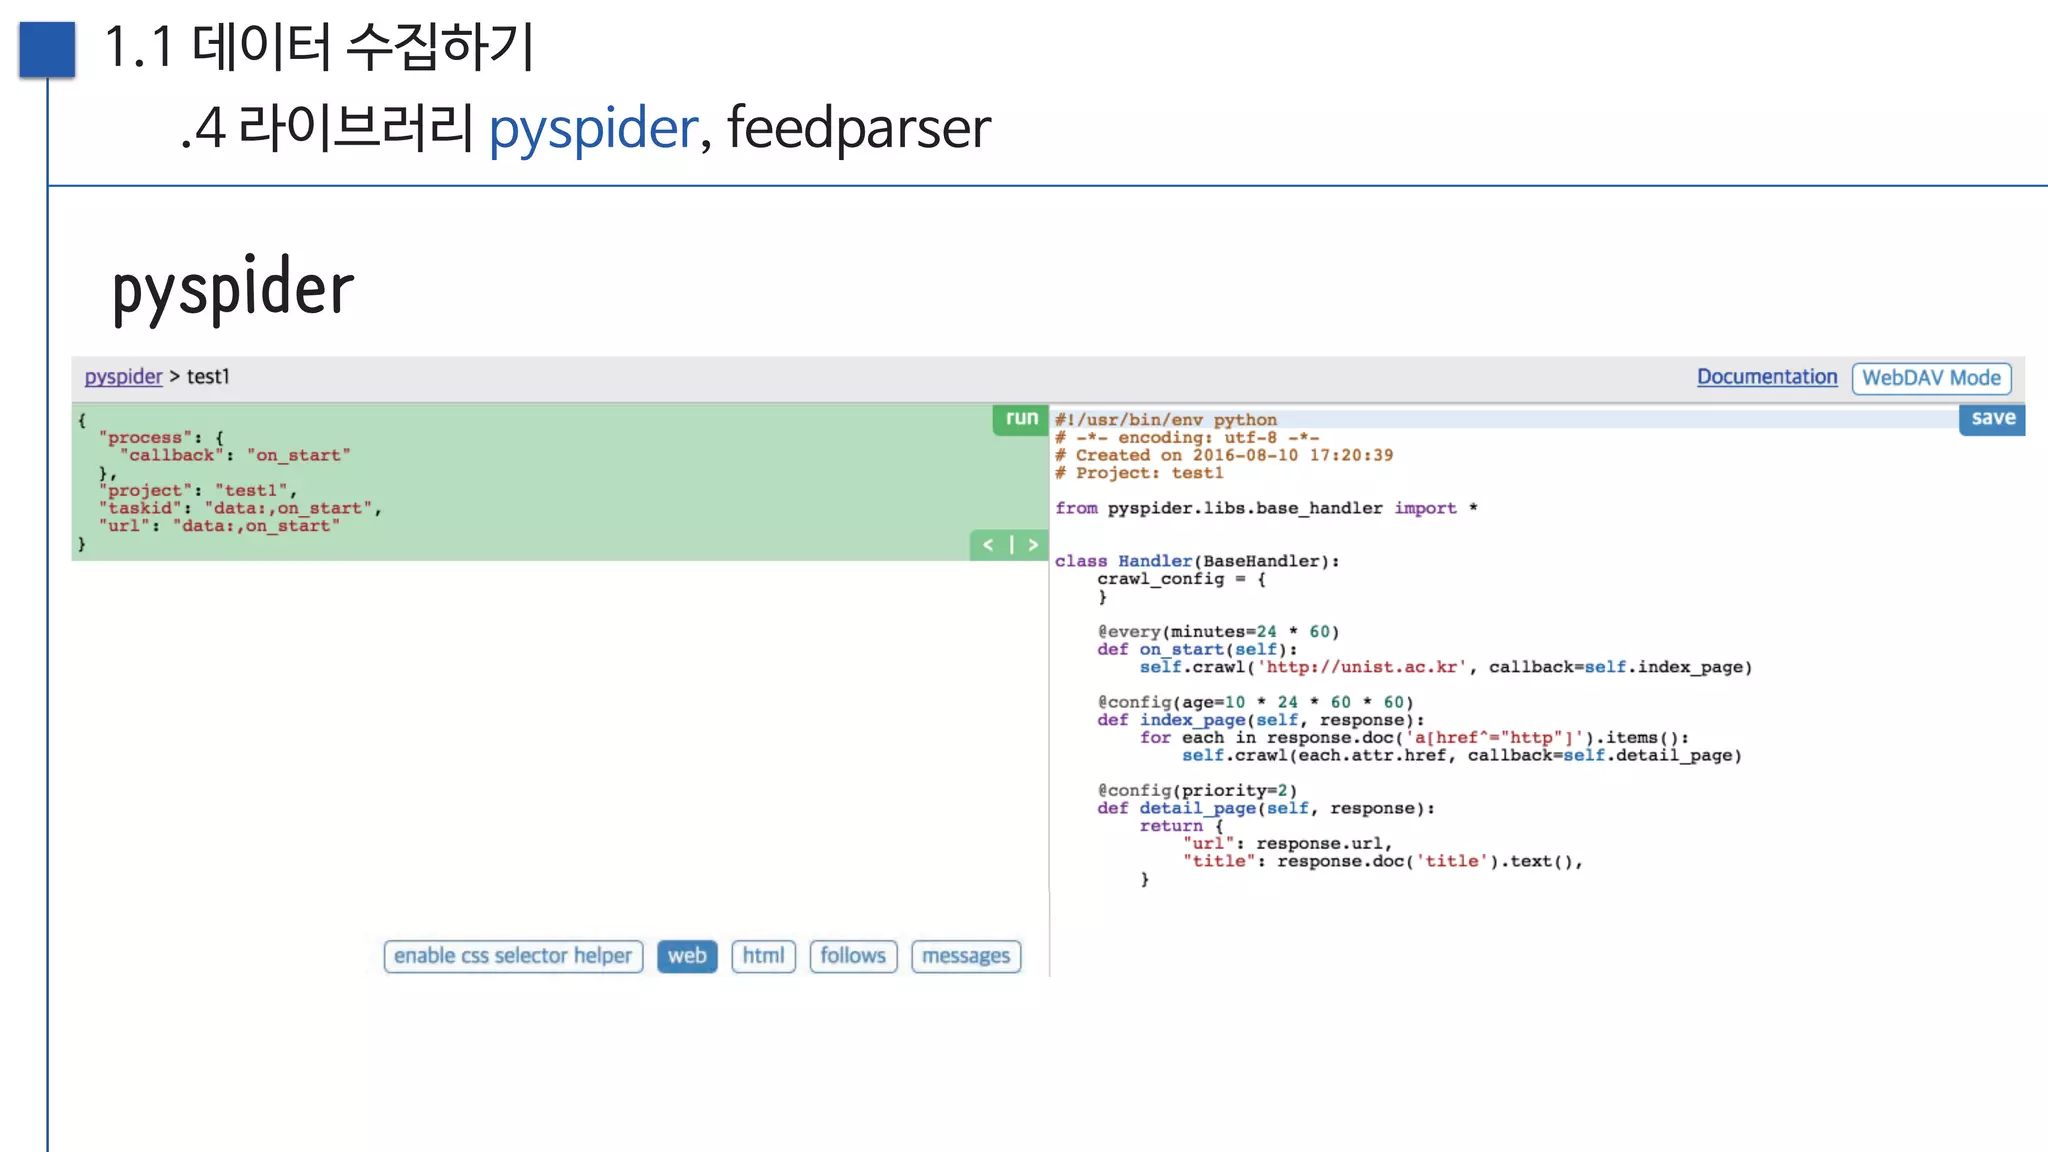Go to pyspider breadcrumb link

click(123, 377)
